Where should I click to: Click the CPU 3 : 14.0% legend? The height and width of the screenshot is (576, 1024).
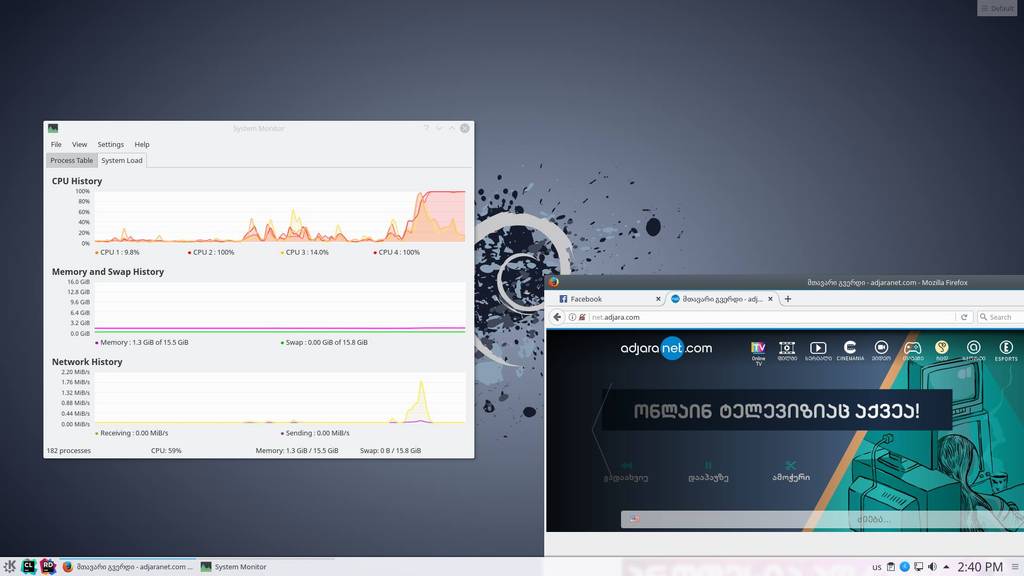pos(304,252)
